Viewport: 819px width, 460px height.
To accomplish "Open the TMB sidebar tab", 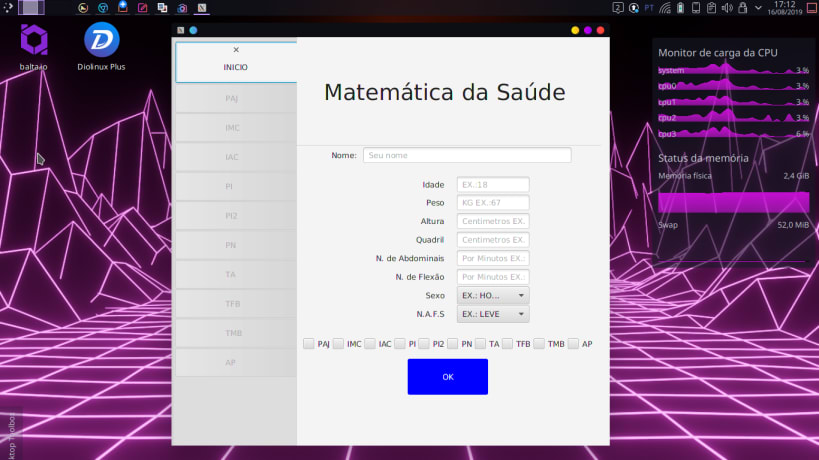I will click(x=236, y=333).
